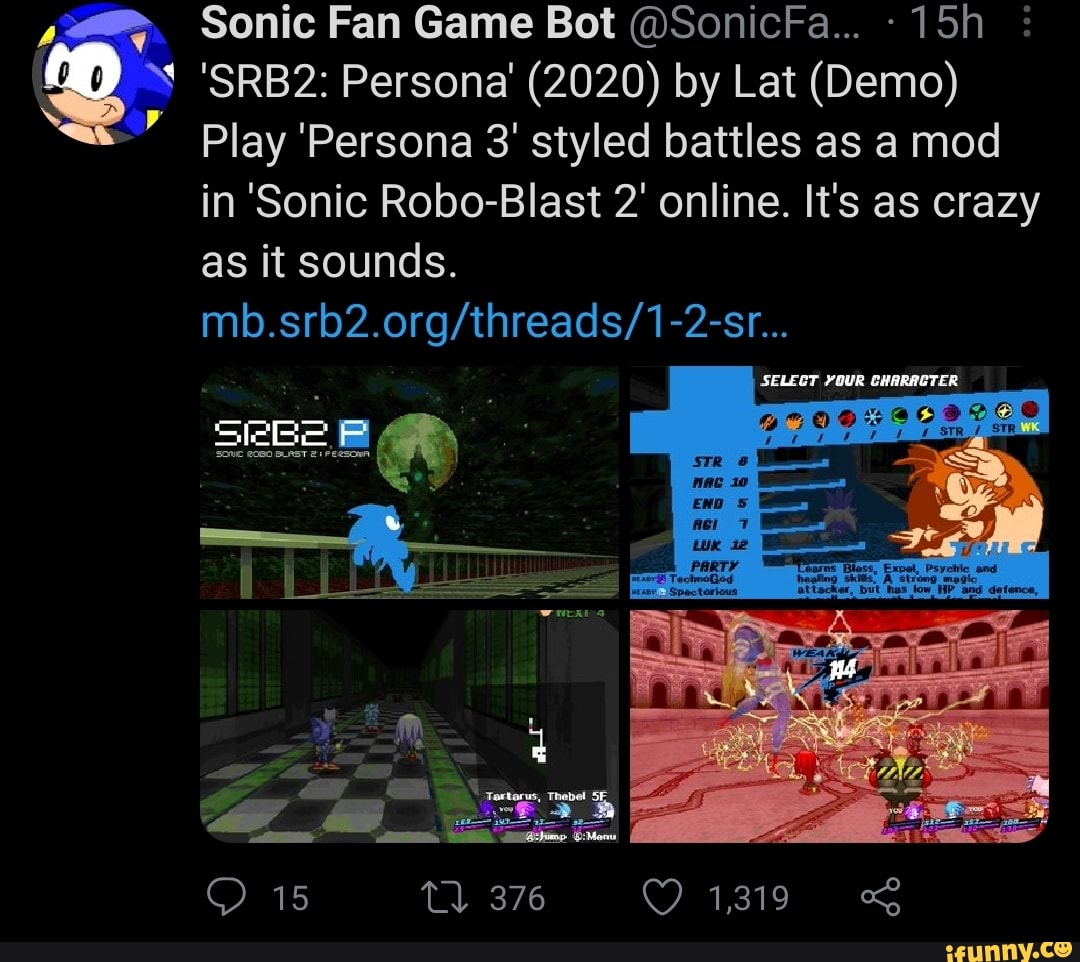Click the 15h timestamp
The height and width of the screenshot is (962, 1080).
(947, 22)
